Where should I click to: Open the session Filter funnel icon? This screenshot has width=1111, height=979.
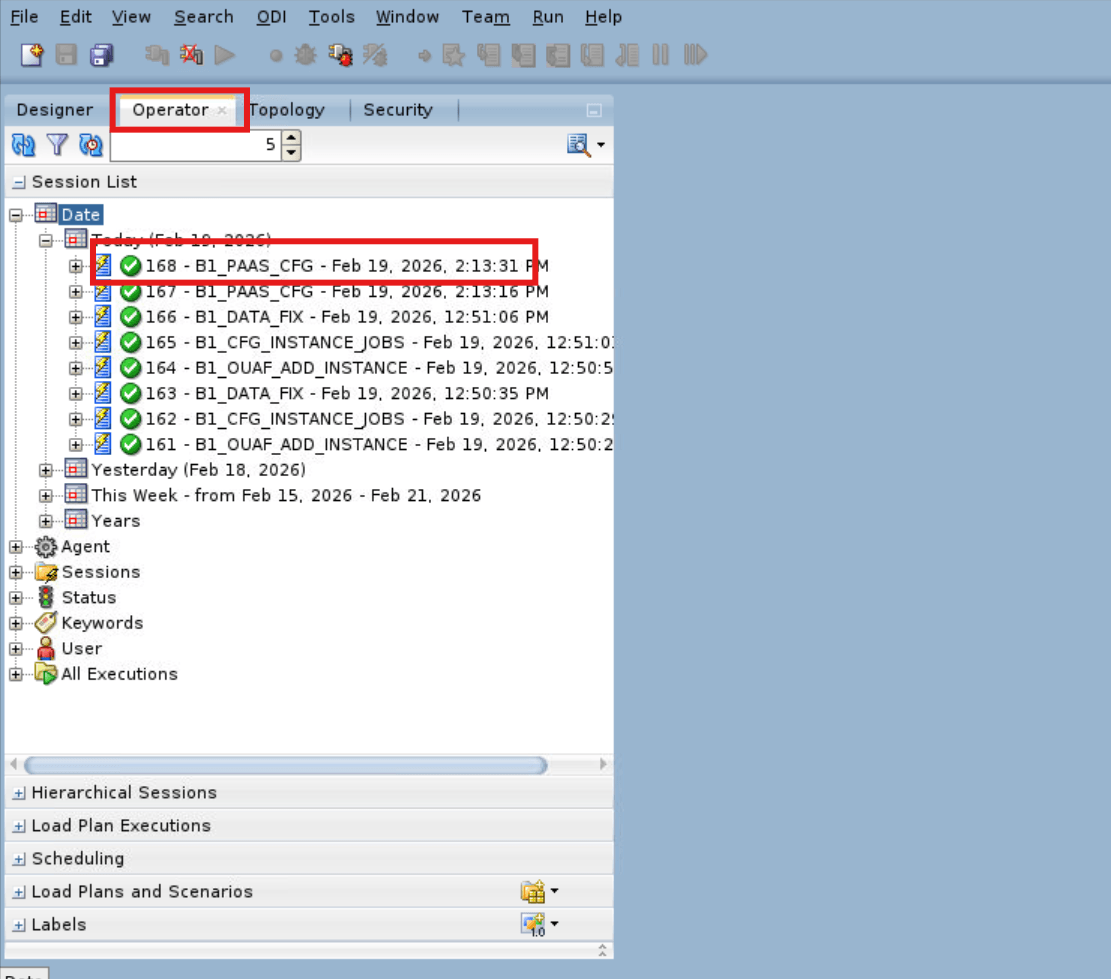(57, 145)
